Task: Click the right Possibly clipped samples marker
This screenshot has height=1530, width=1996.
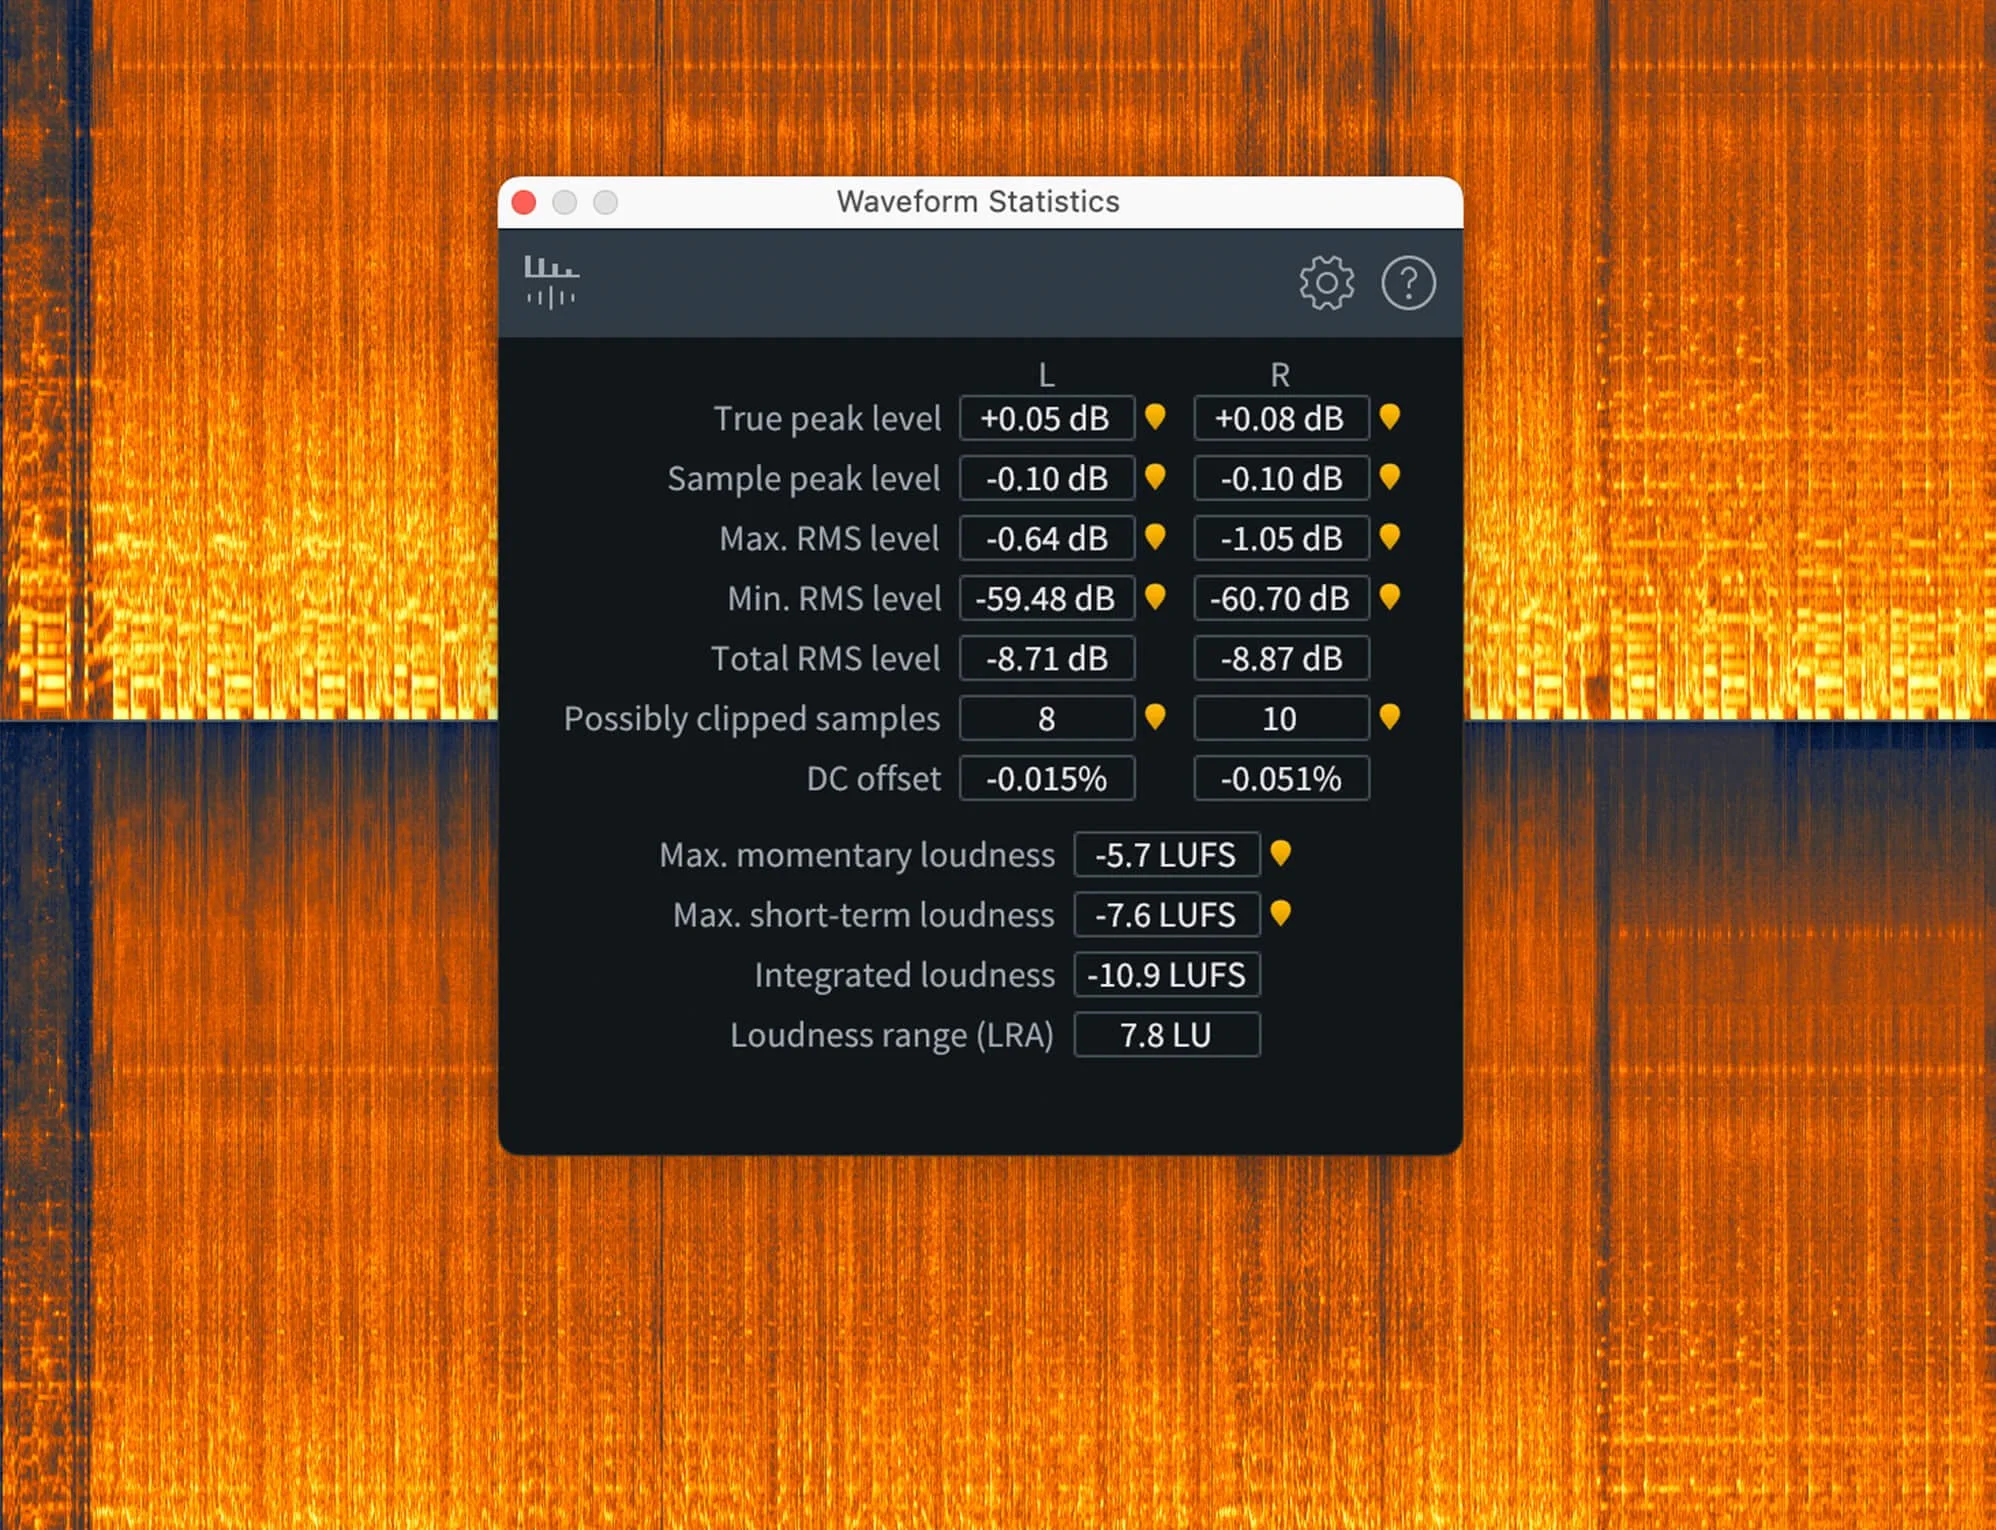Action: (1389, 717)
